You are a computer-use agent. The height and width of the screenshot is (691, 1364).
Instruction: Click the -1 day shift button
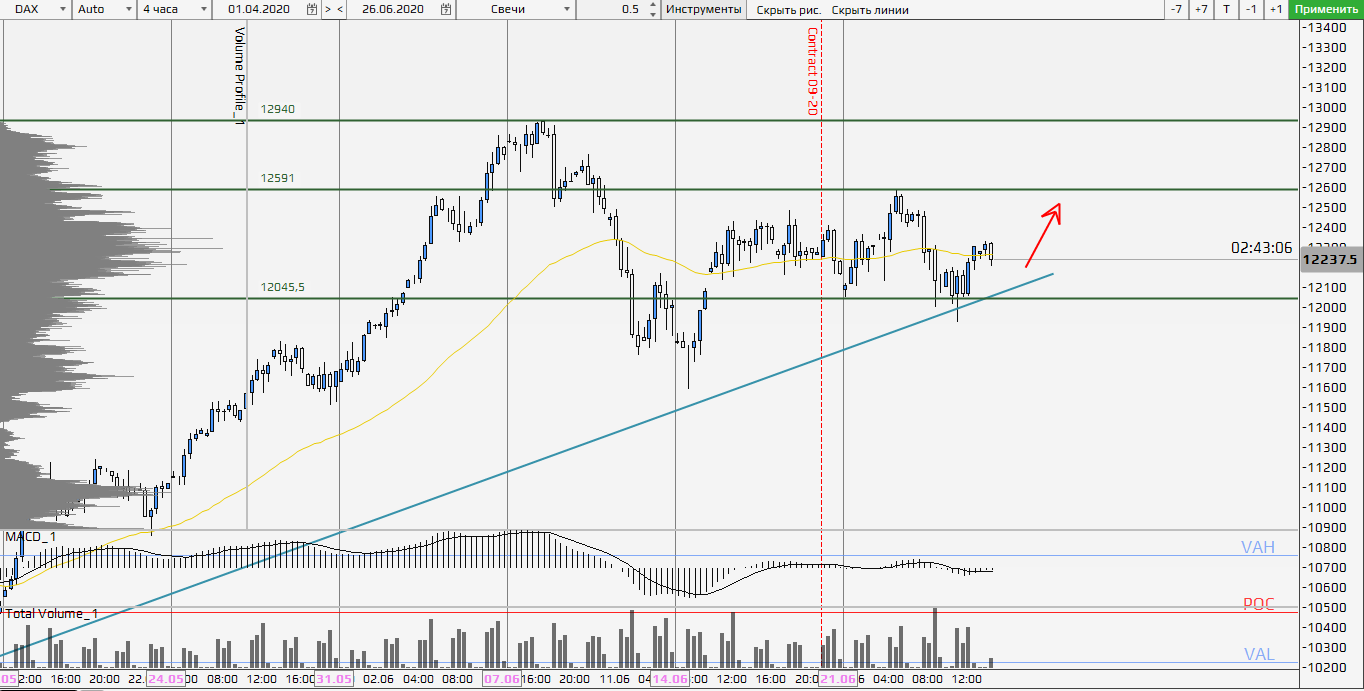[x=1251, y=9]
